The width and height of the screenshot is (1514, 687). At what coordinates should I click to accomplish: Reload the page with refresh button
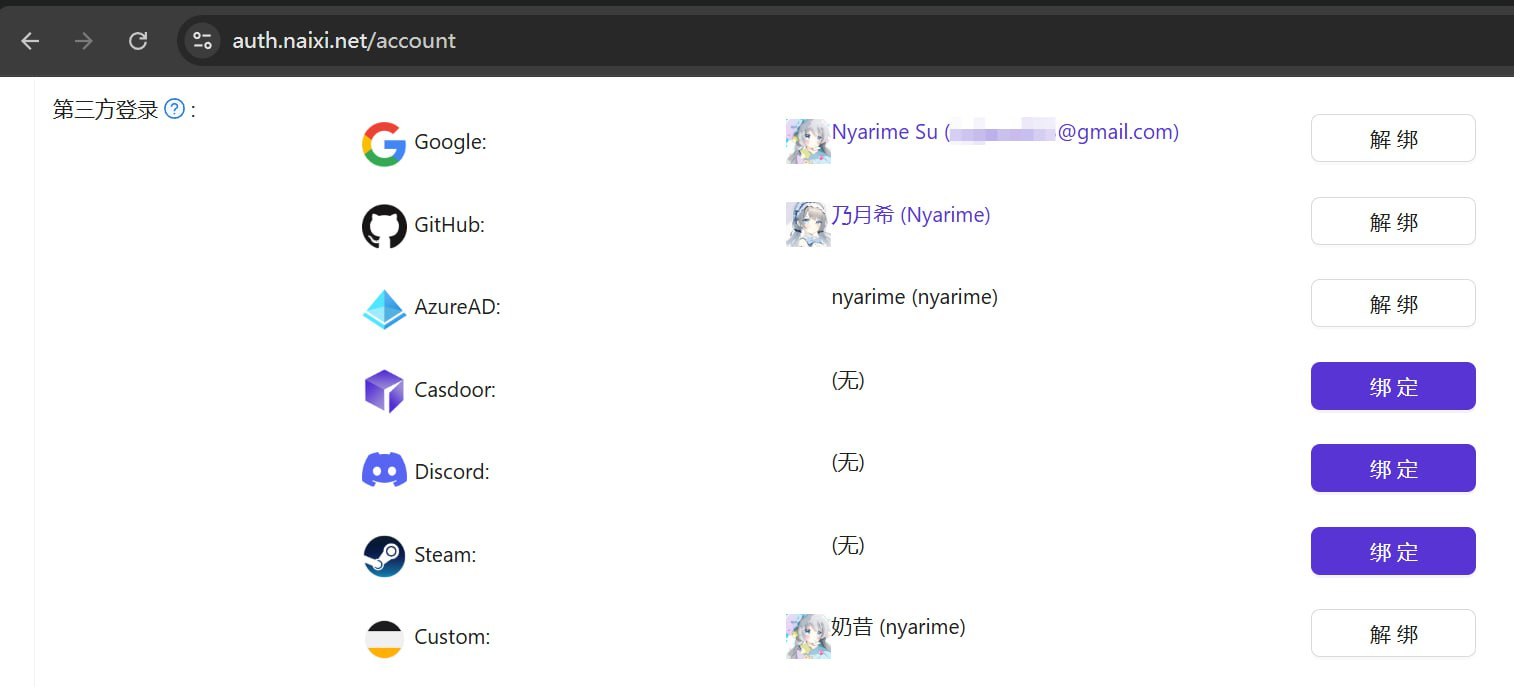[x=138, y=41]
